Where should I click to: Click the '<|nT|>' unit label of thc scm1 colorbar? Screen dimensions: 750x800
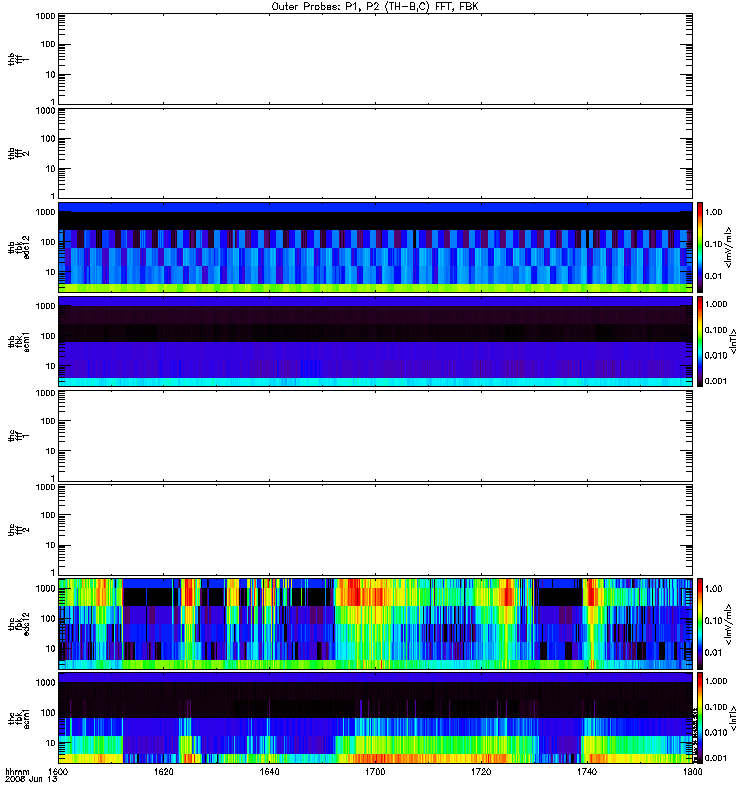[733, 718]
